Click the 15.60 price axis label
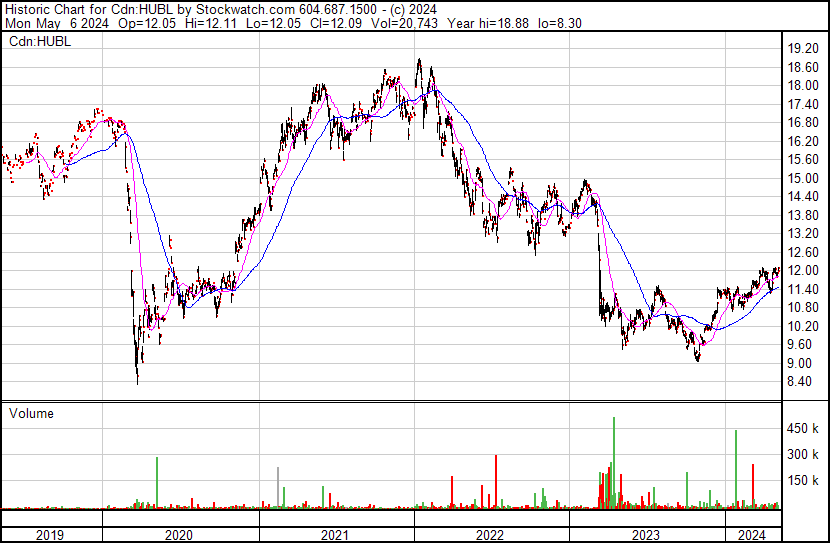 click(x=803, y=160)
